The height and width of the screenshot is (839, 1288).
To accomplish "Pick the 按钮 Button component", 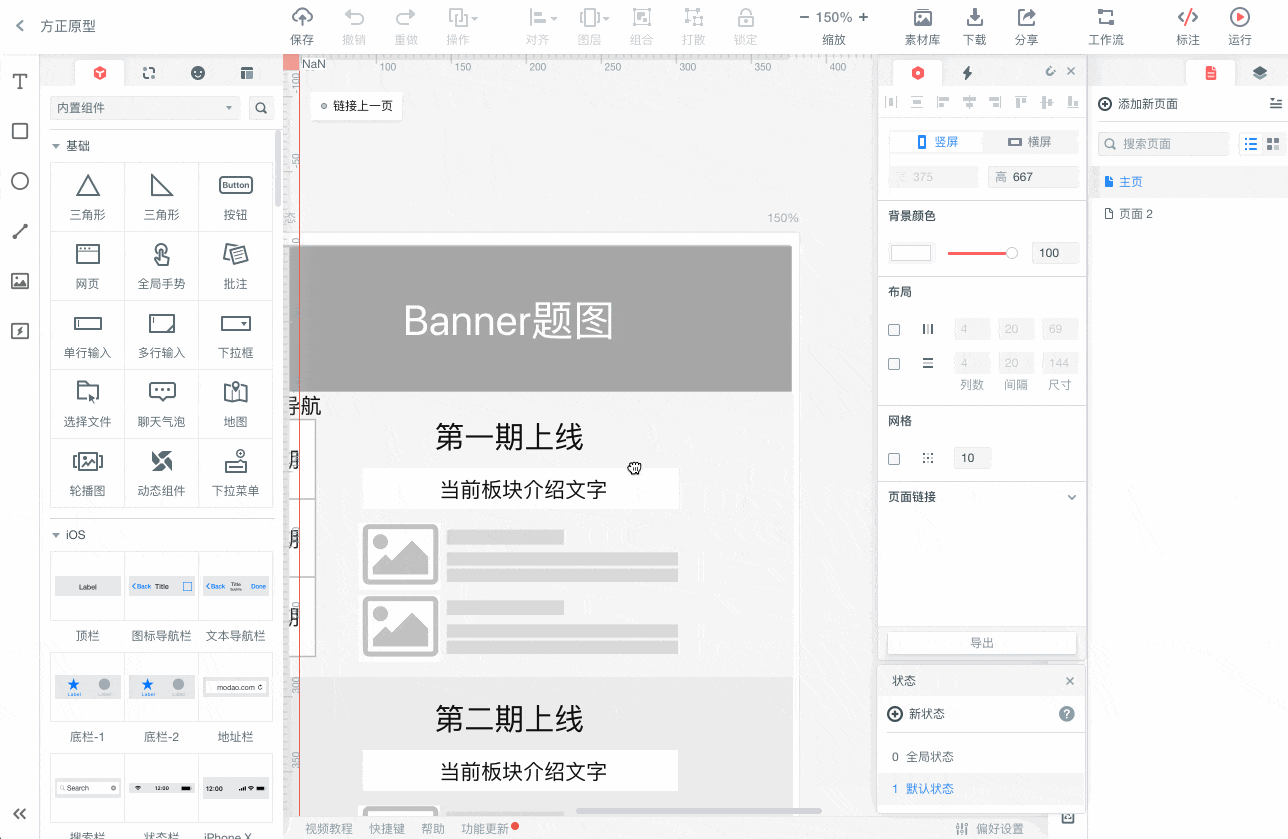I will click(236, 197).
